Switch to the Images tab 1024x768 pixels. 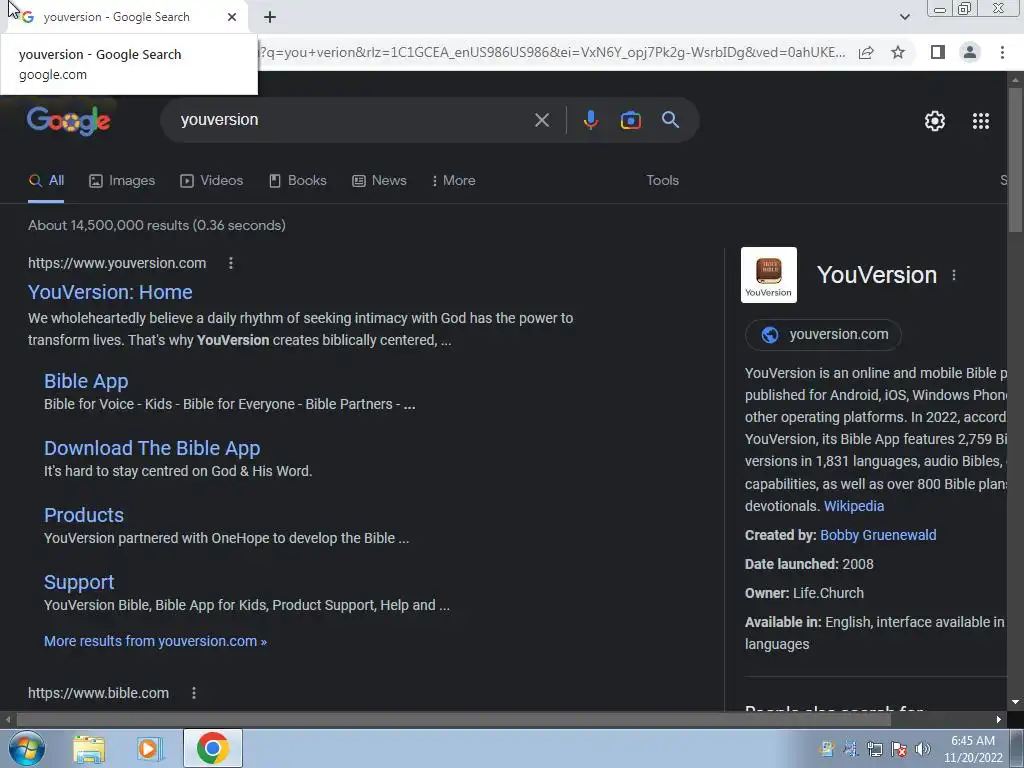point(122,181)
